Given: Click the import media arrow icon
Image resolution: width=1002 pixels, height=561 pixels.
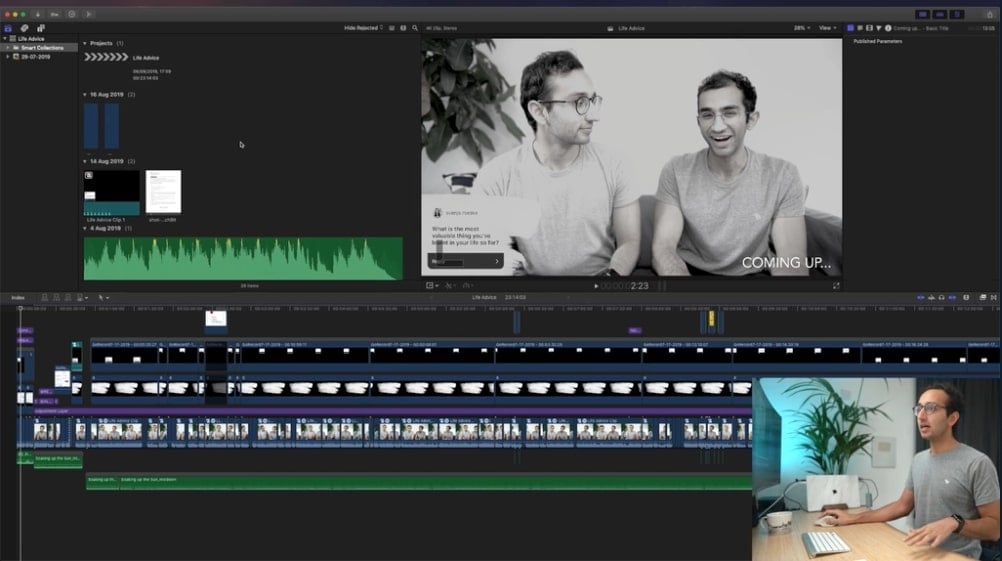Looking at the screenshot, I should click(x=38, y=14).
